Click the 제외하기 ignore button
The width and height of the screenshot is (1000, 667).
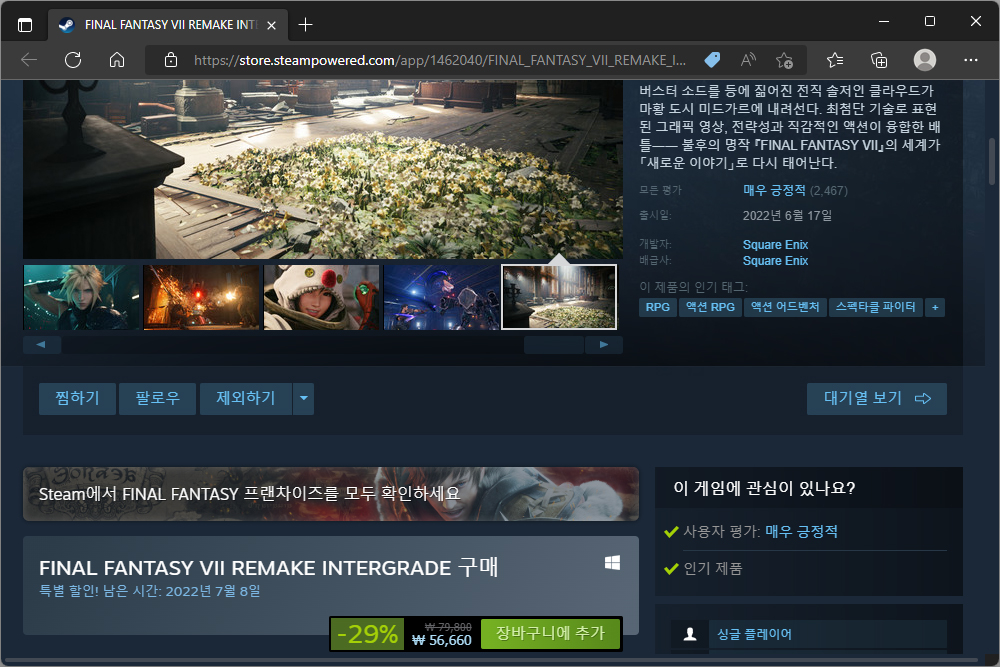(246, 399)
